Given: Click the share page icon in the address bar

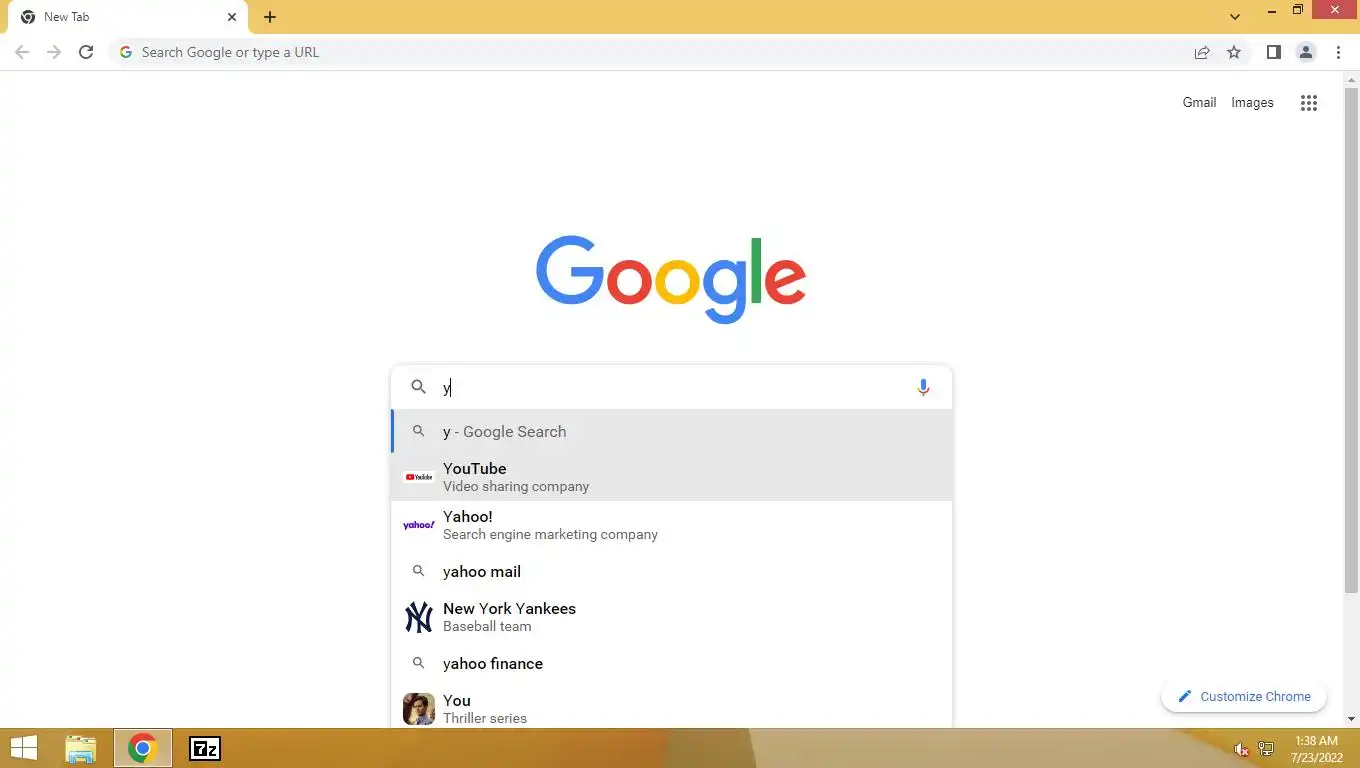Looking at the screenshot, I should (x=1202, y=52).
